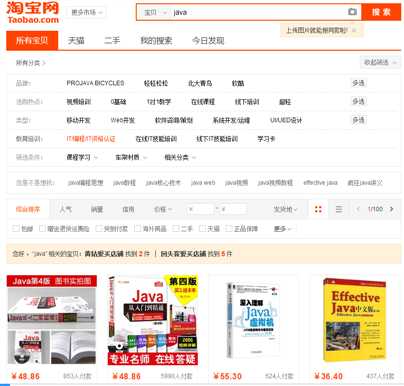Filter by brand 北大青鸟
The width and height of the screenshot is (404, 386).
pos(200,83)
